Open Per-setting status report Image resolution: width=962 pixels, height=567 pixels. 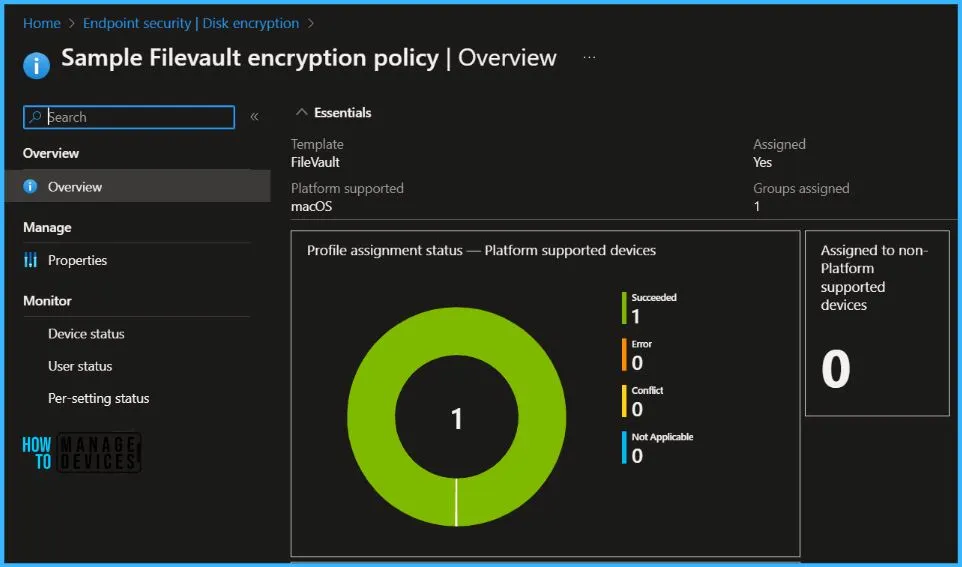[98, 398]
